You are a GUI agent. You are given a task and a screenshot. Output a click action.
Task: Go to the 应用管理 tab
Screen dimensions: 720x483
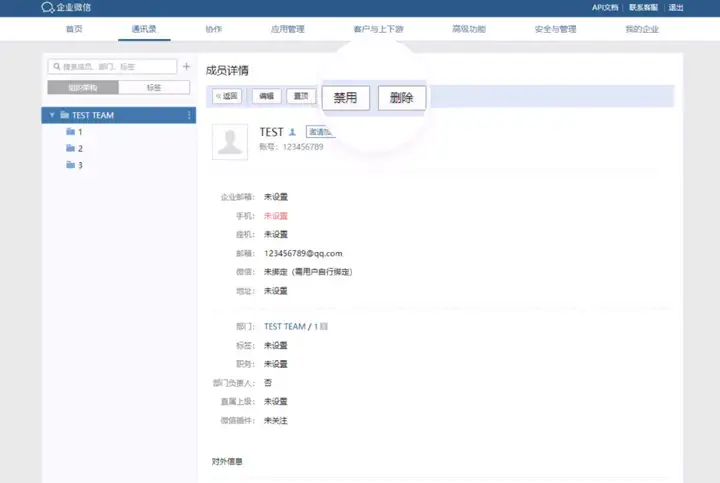click(287, 29)
